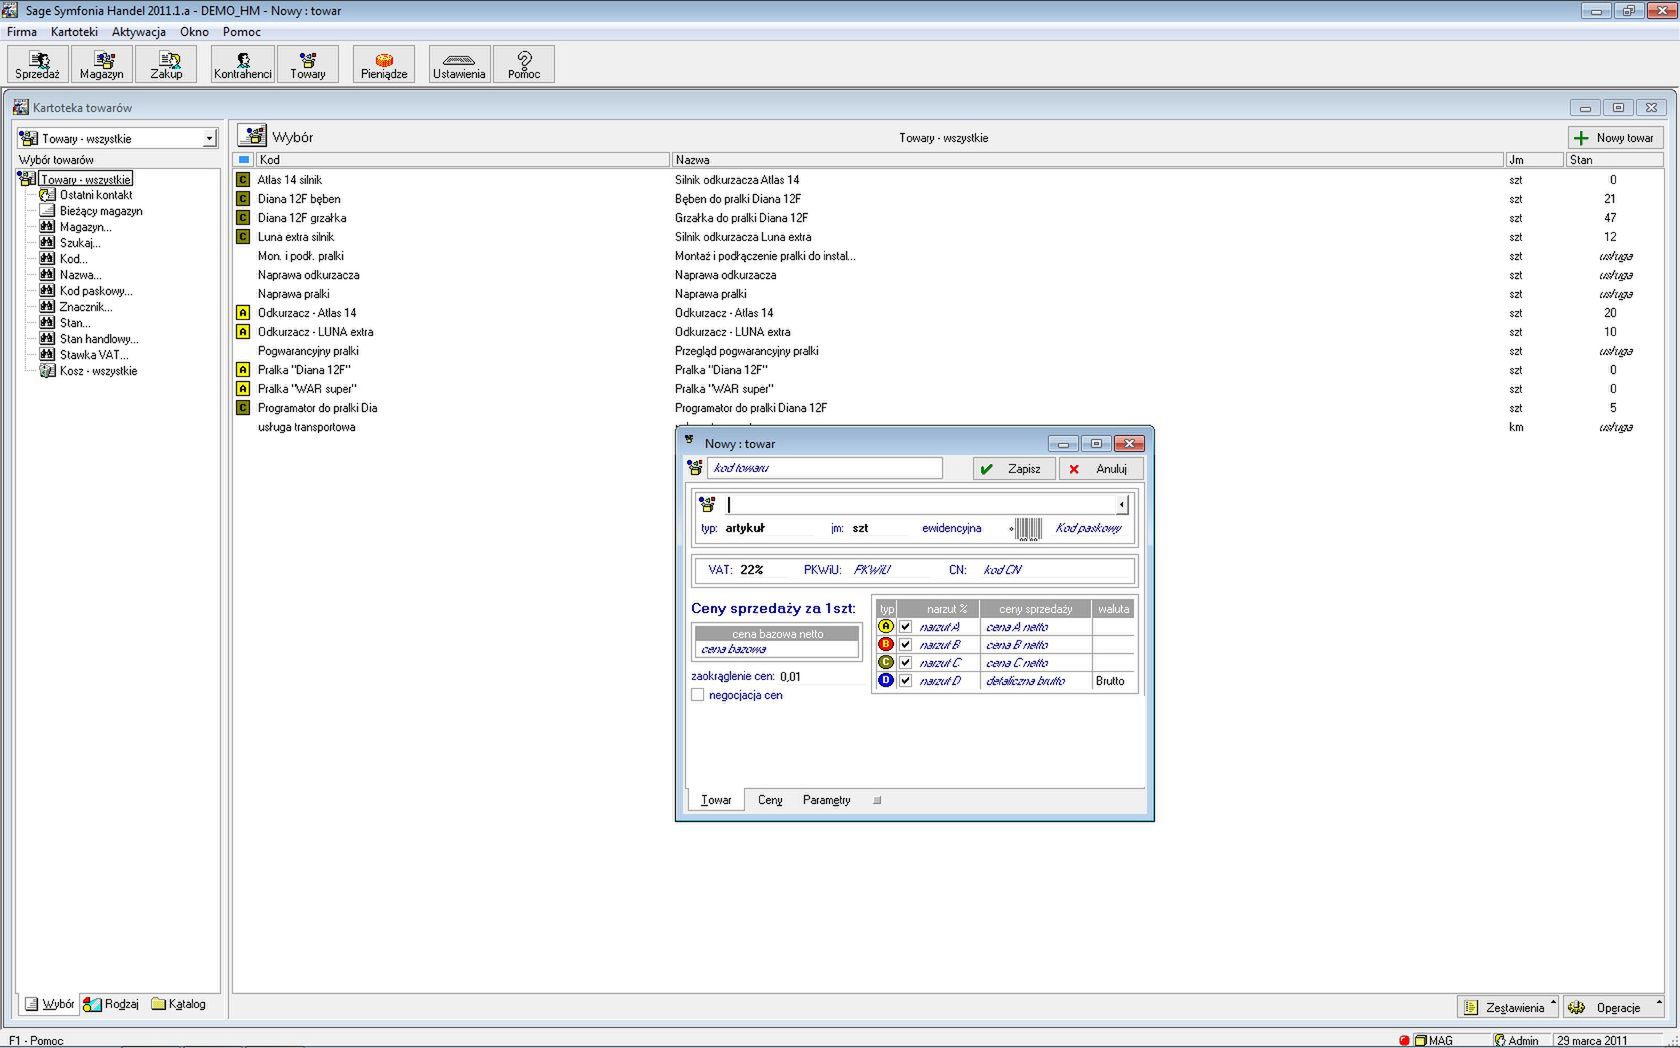Click the Anuluj button
This screenshot has width=1680, height=1048.
coord(1100,468)
